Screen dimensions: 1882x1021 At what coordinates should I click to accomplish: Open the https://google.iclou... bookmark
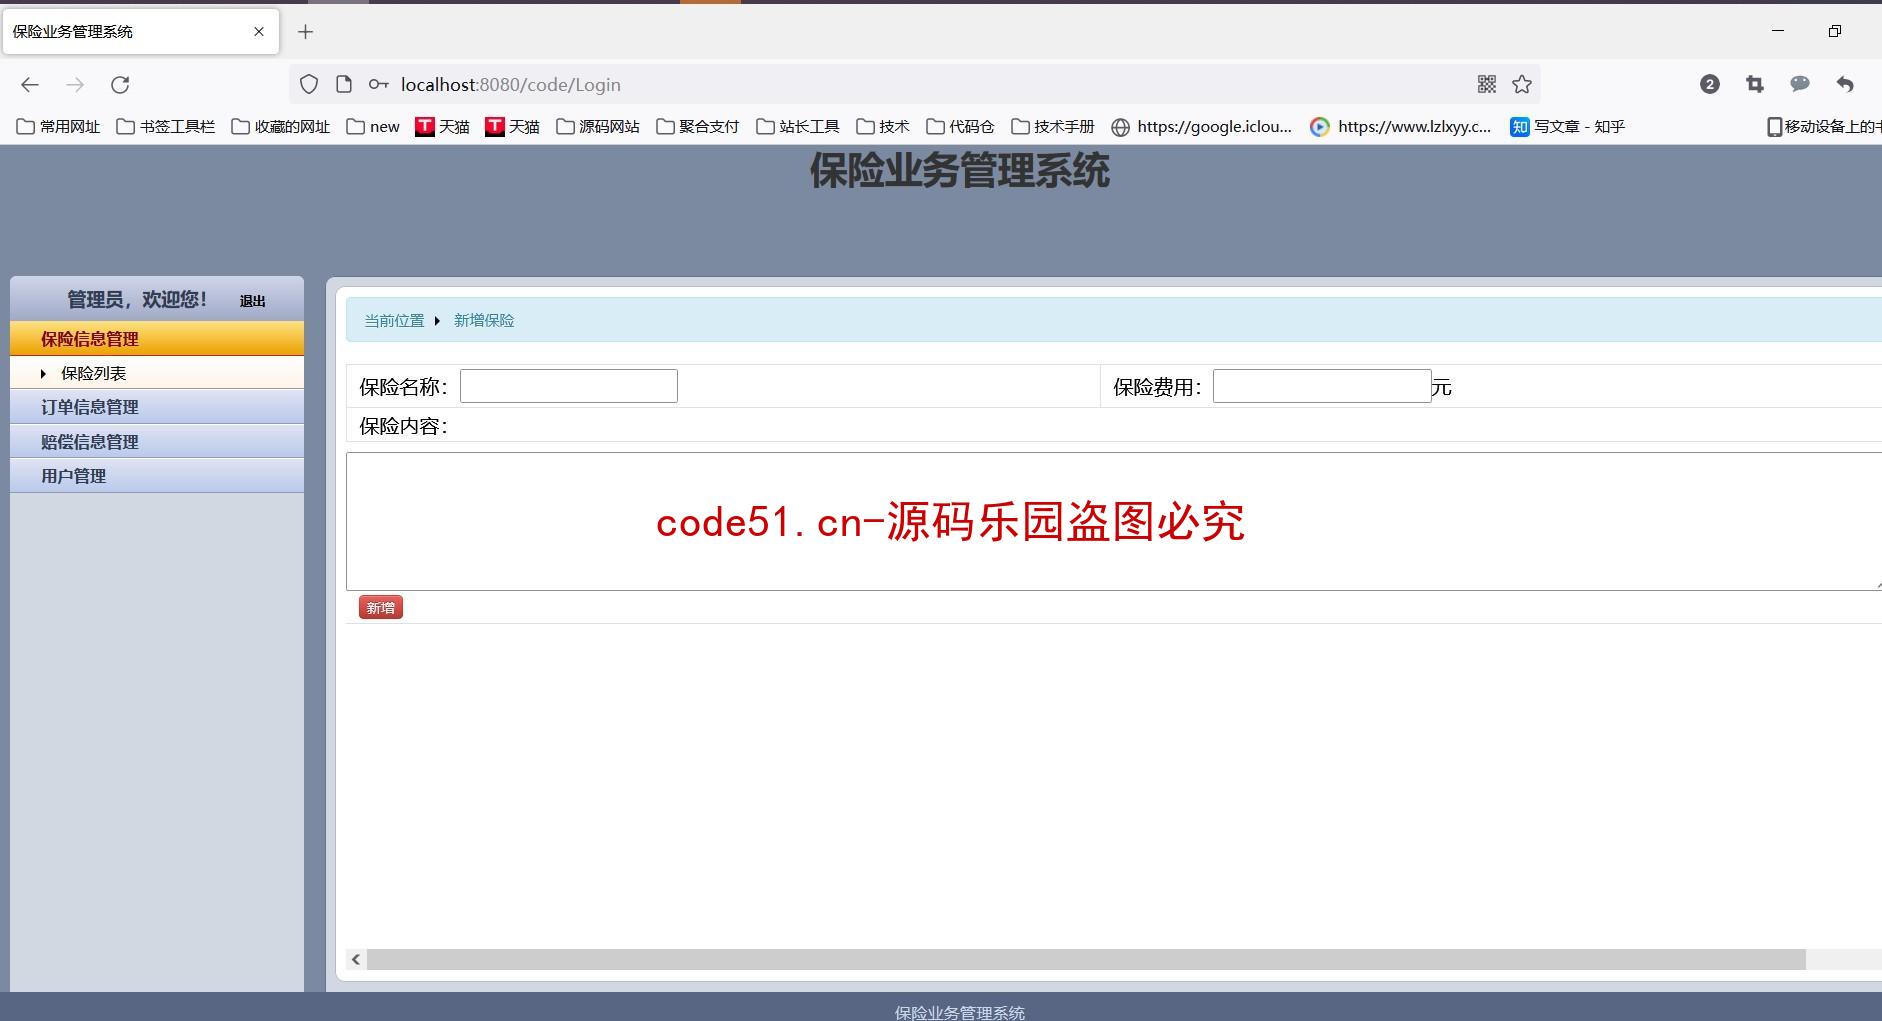pyautogui.click(x=1202, y=127)
